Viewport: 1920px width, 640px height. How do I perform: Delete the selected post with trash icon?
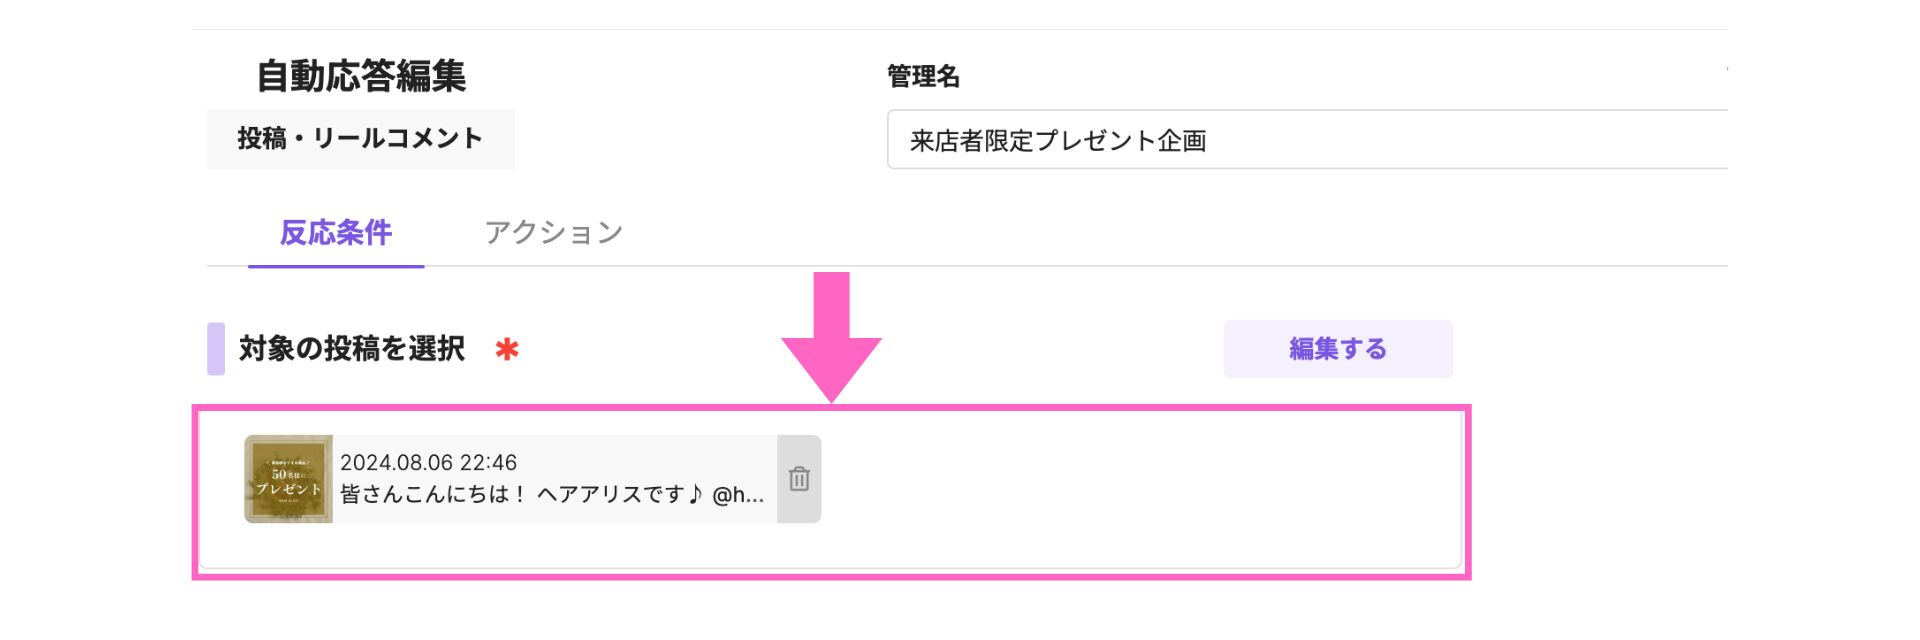coord(799,479)
